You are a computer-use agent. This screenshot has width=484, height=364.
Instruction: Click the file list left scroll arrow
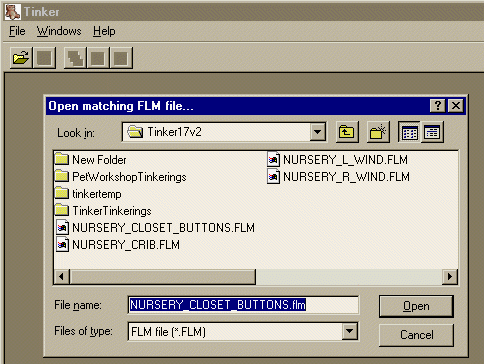click(x=62, y=276)
